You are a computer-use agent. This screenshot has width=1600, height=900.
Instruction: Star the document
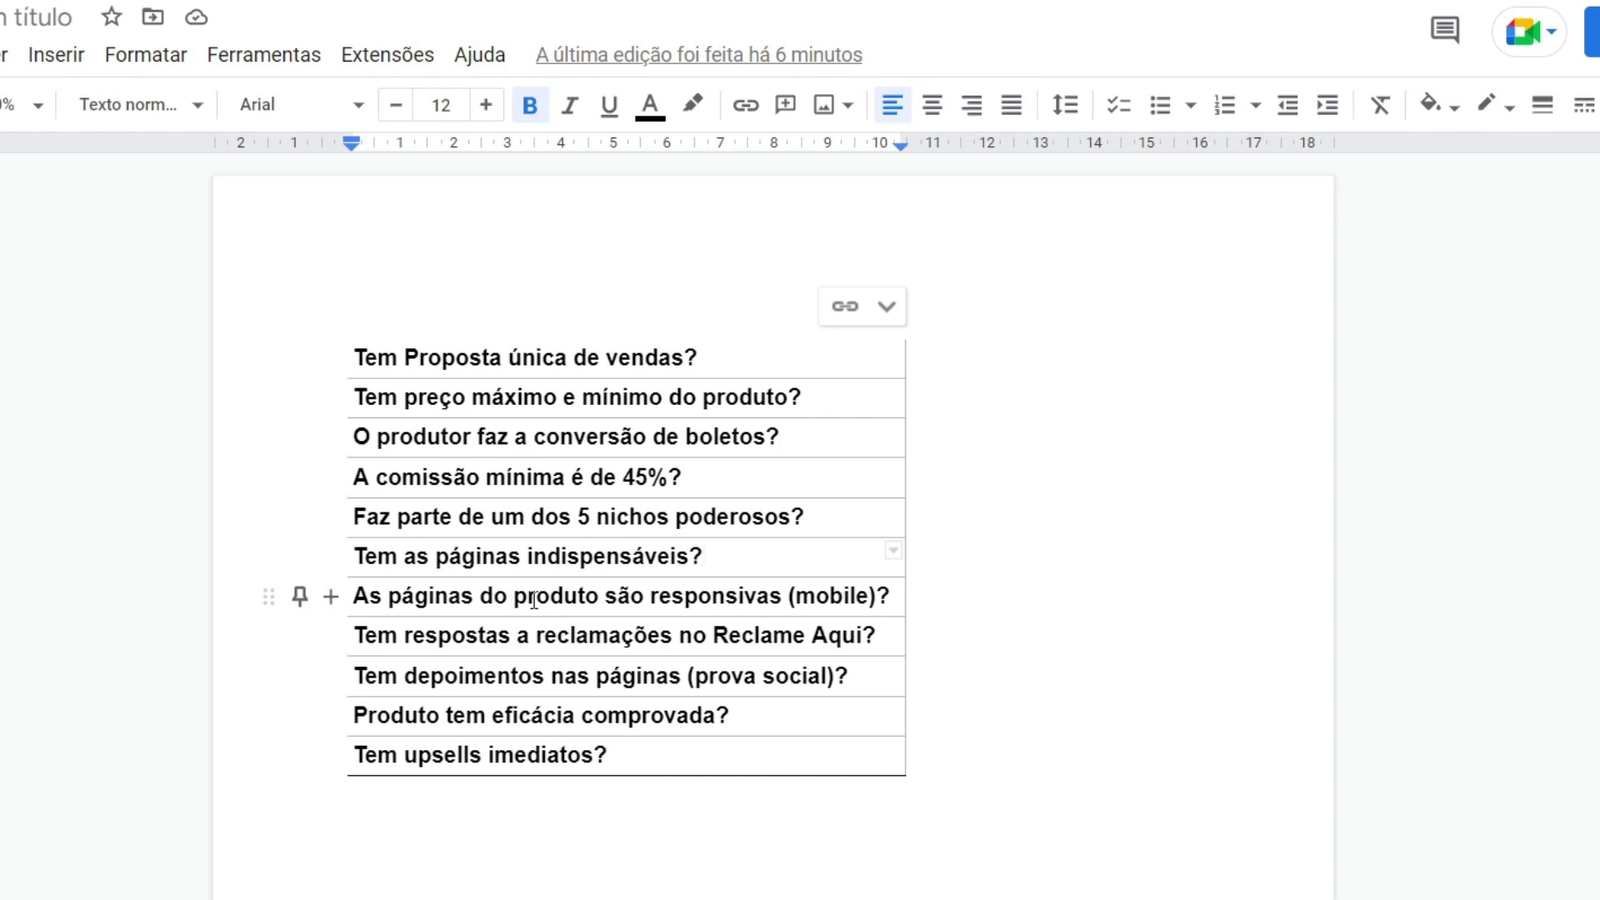(111, 17)
